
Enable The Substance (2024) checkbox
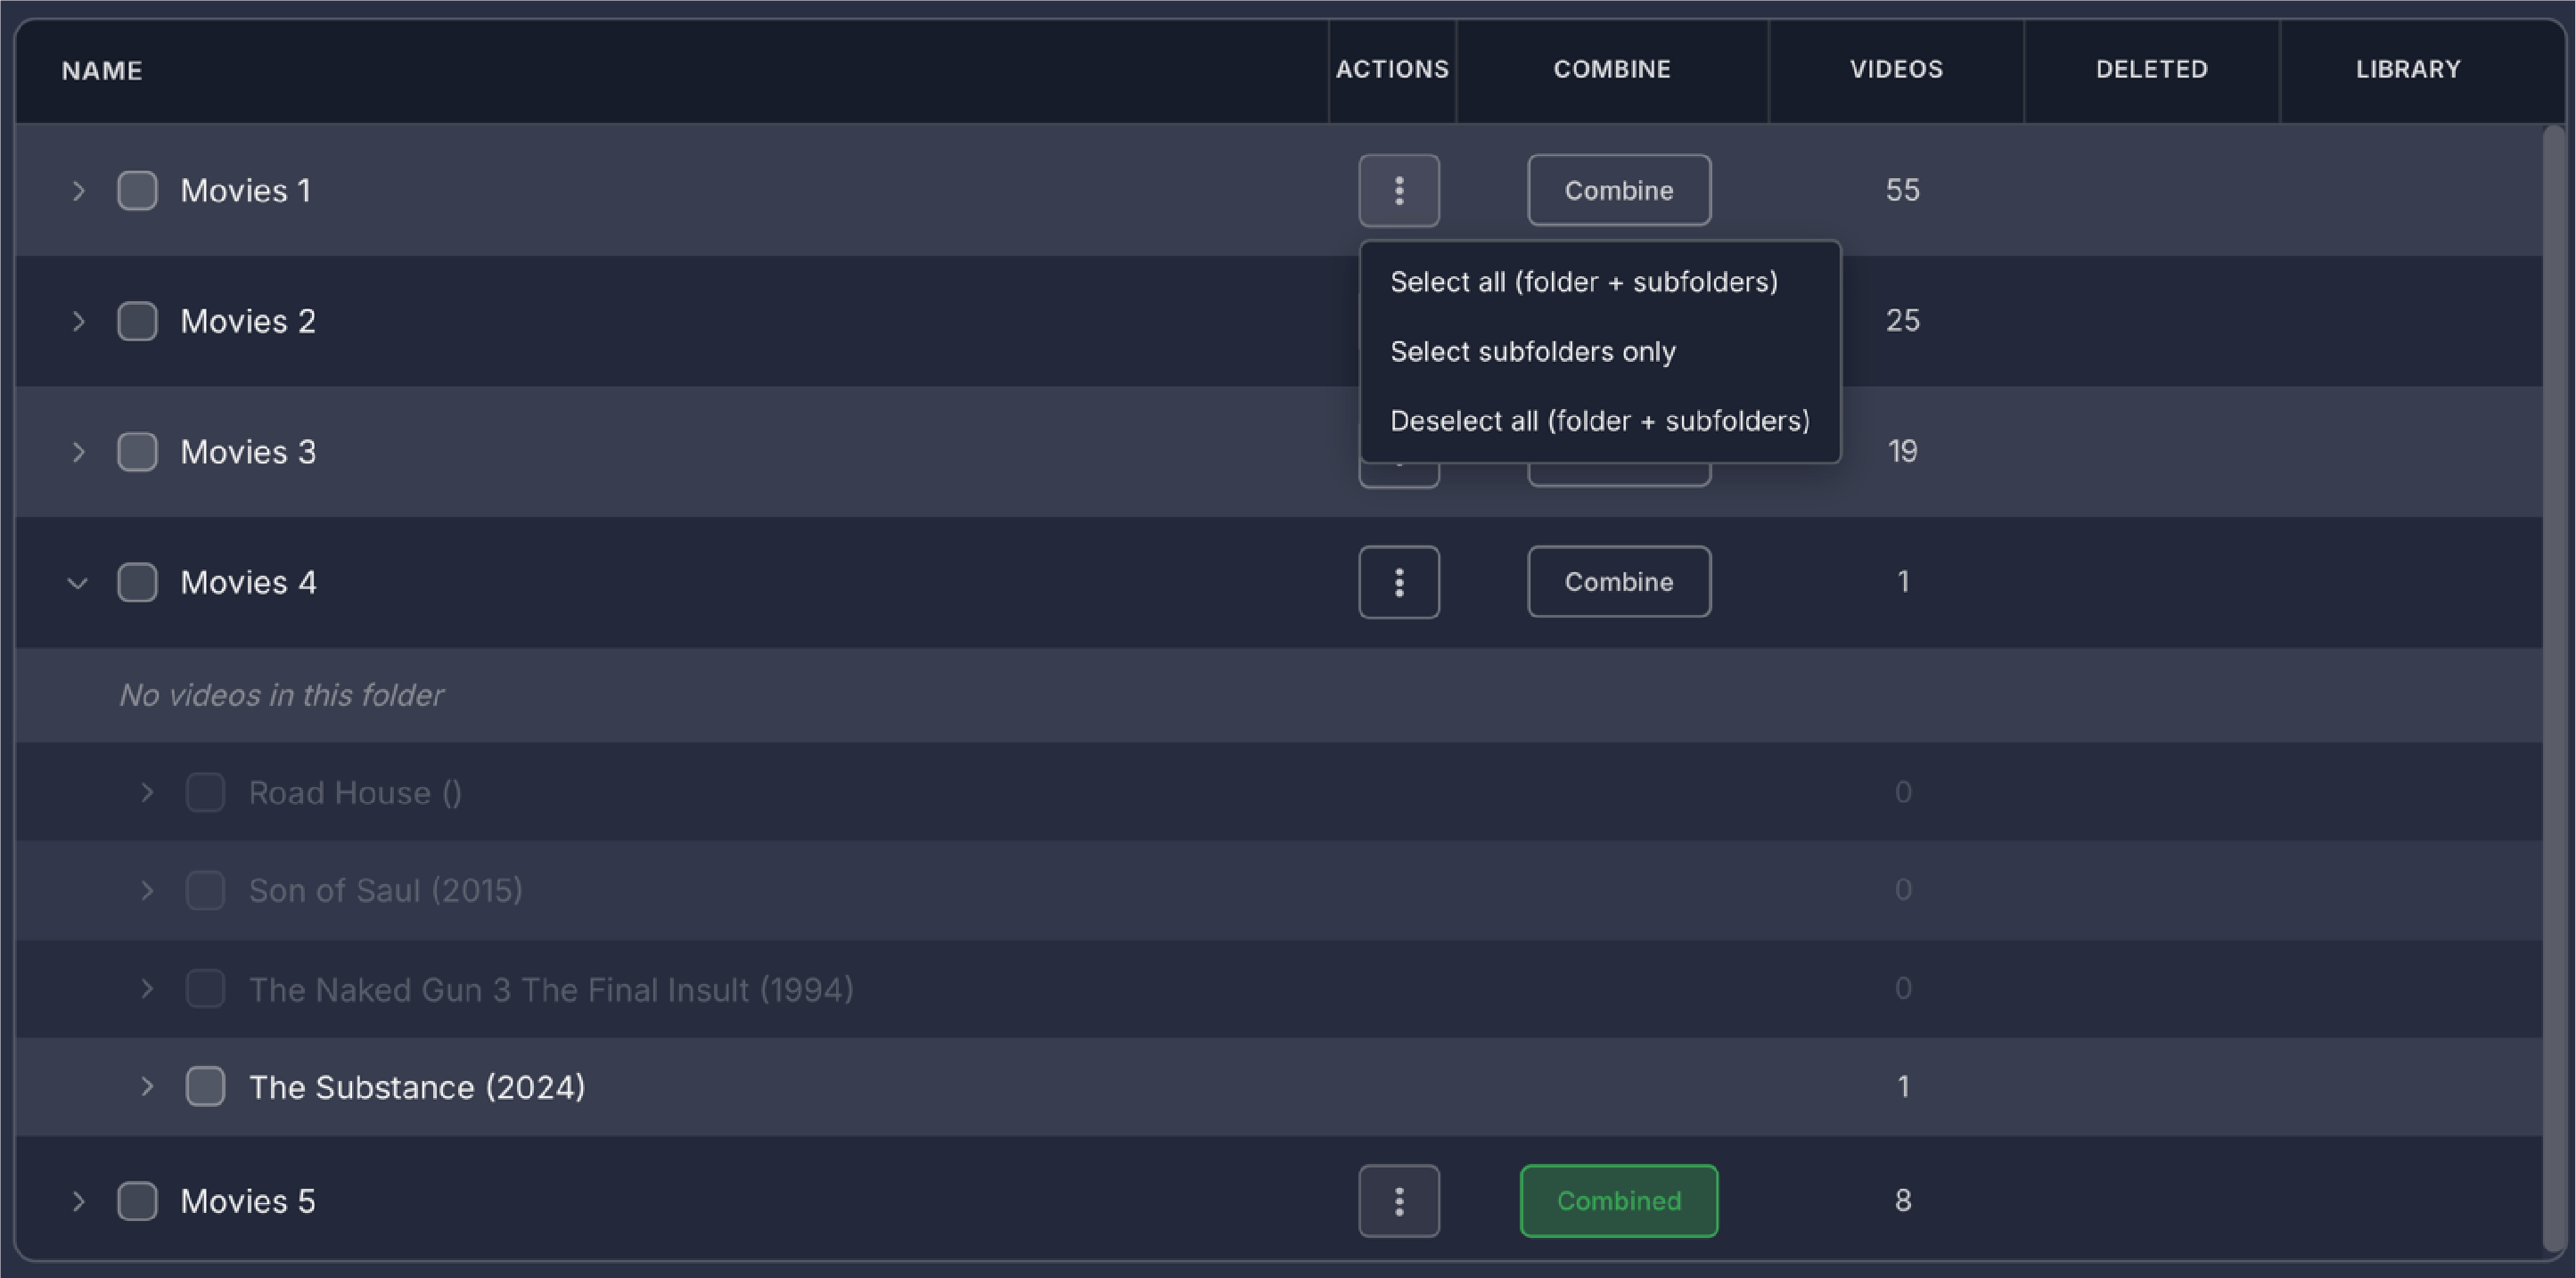pos(205,1087)
